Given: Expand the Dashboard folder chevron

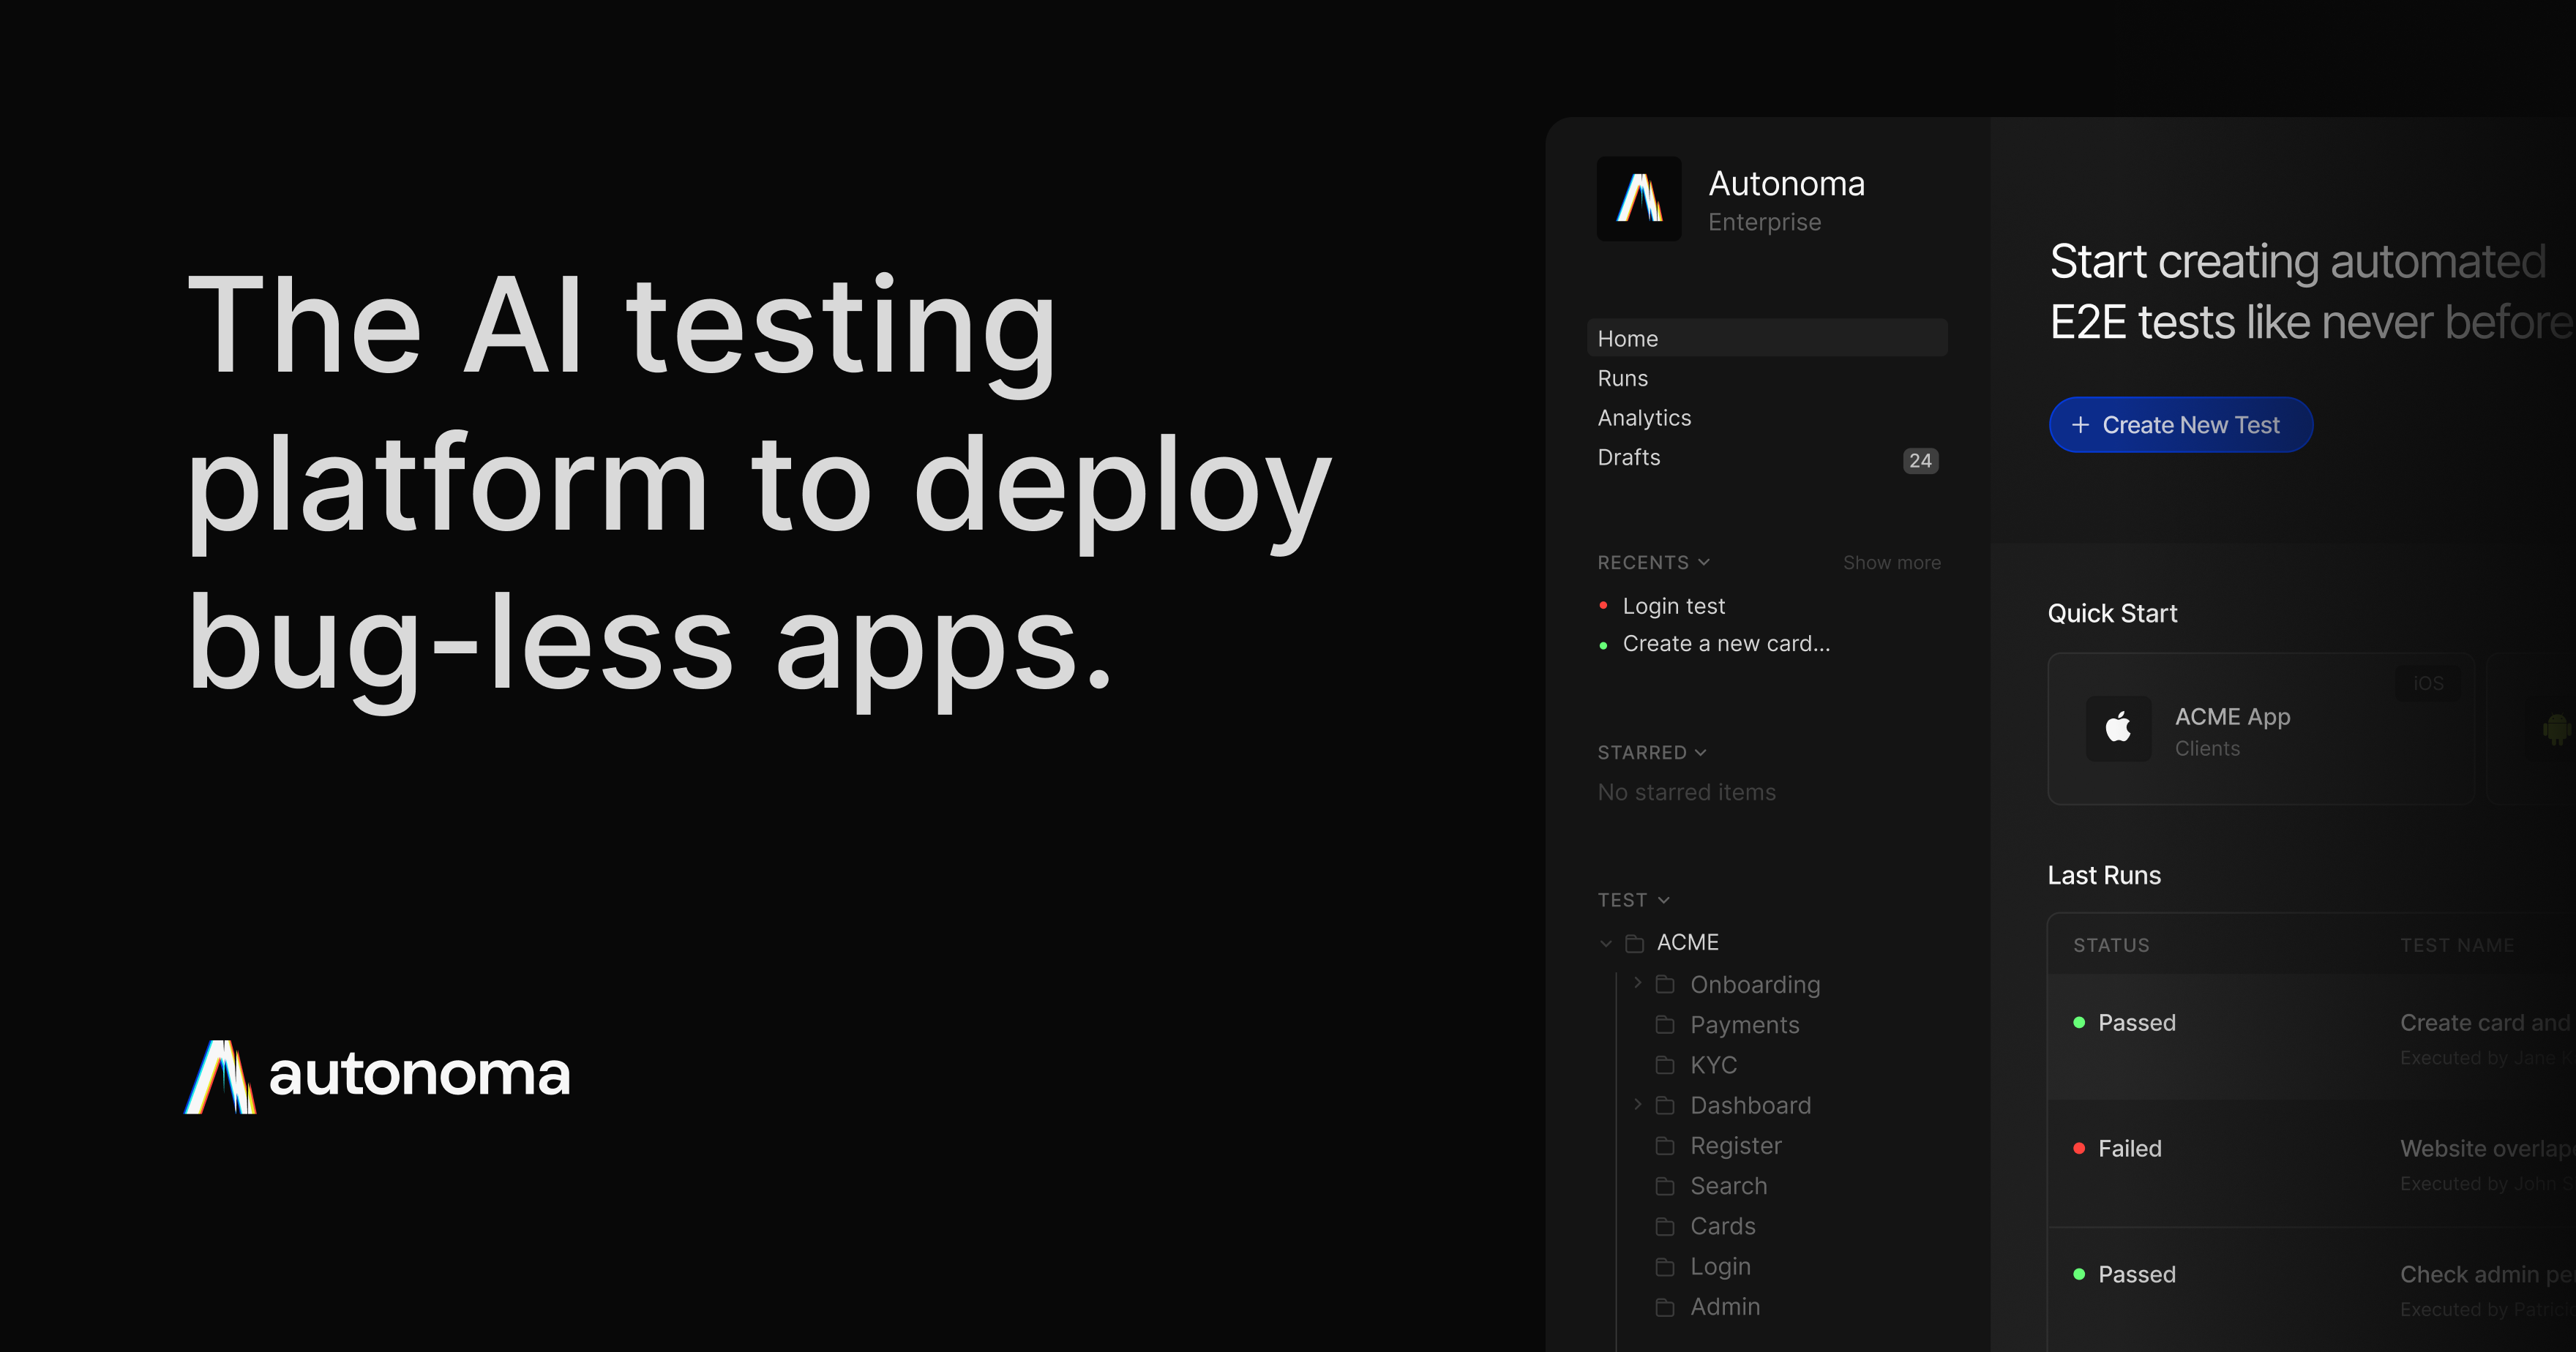Looking at the screenshot, I should click(x=1638, y=1104).
